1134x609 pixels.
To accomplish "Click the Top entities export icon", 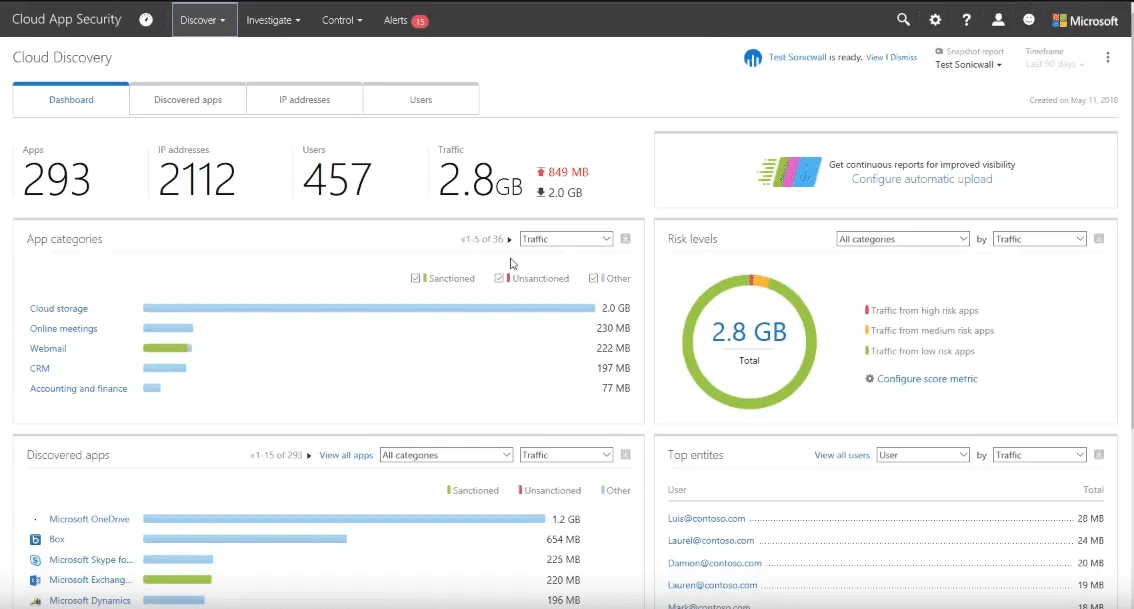I will (1099, 454).
